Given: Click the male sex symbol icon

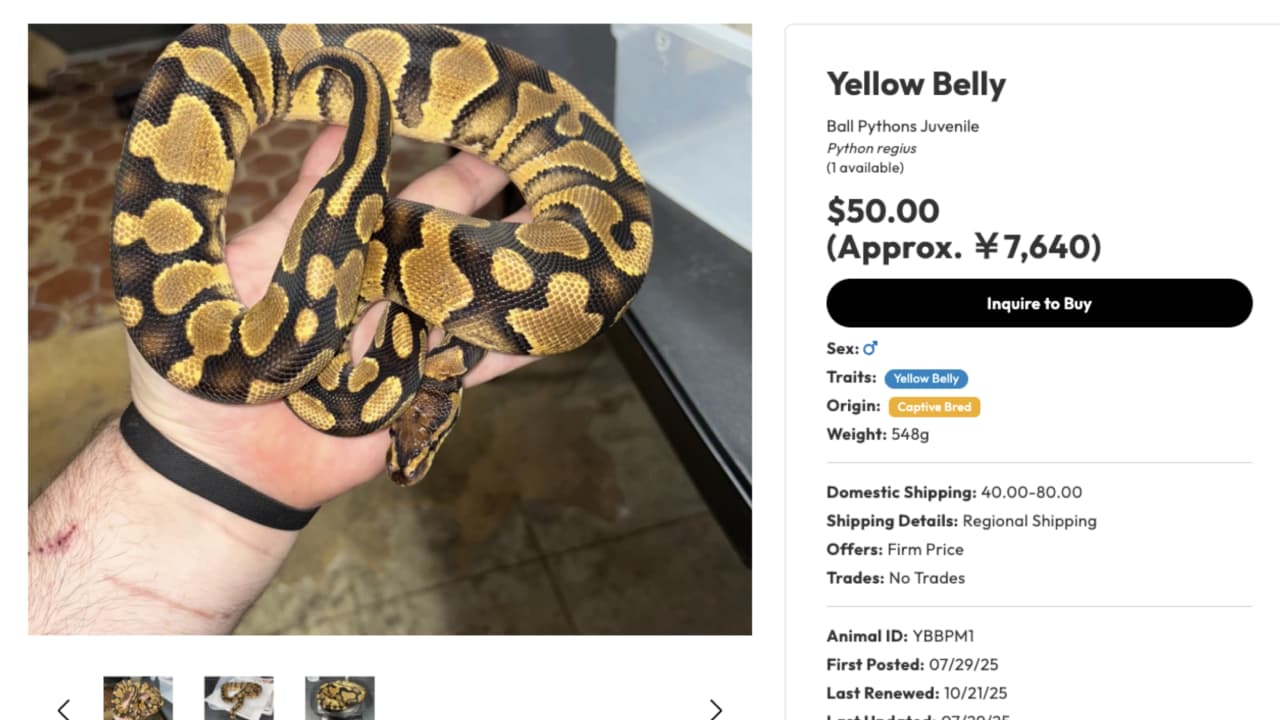Looking at the screenshot, I should (x=870, y=348).
